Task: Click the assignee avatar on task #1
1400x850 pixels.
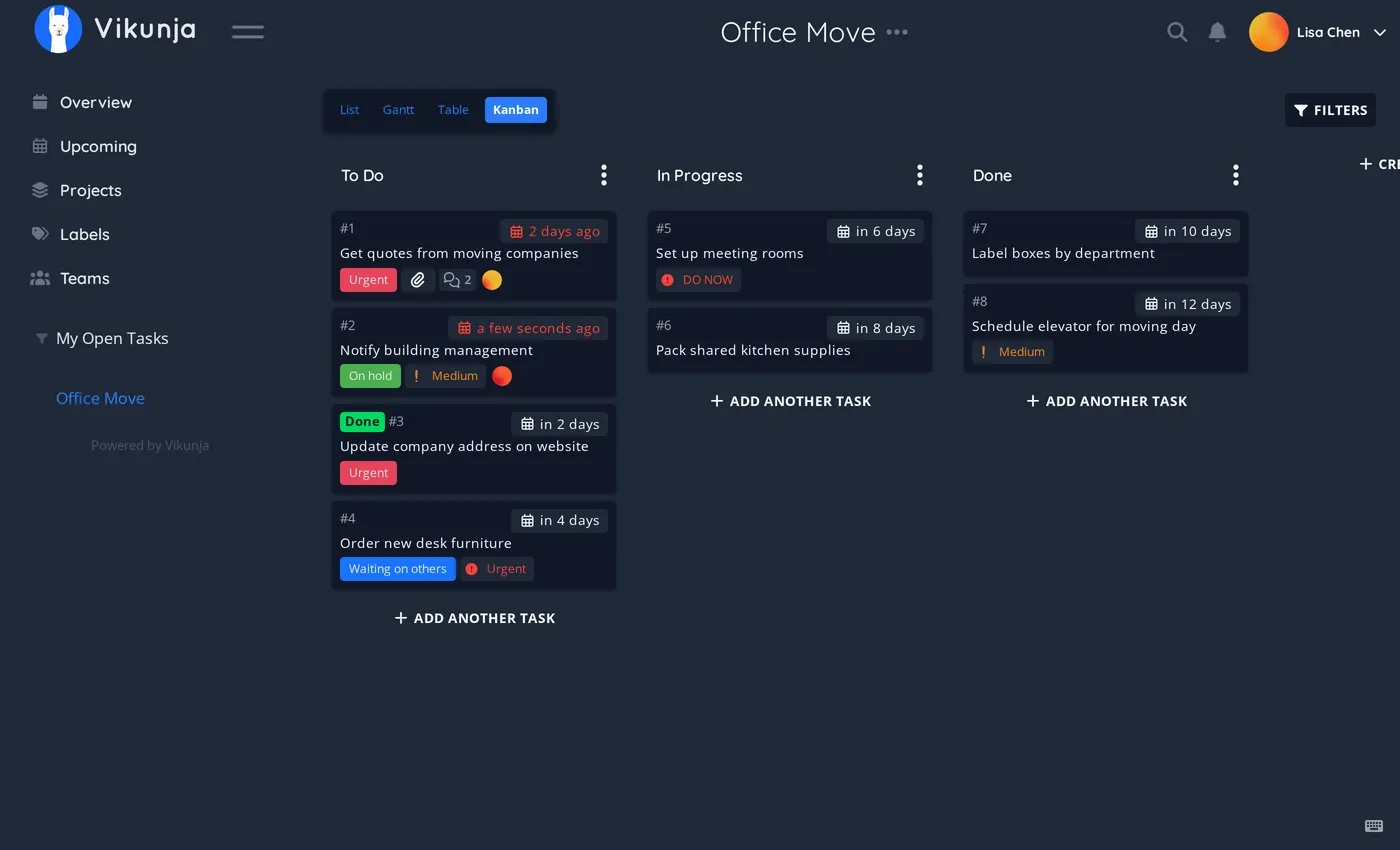Action: click(x=492, y=280)
